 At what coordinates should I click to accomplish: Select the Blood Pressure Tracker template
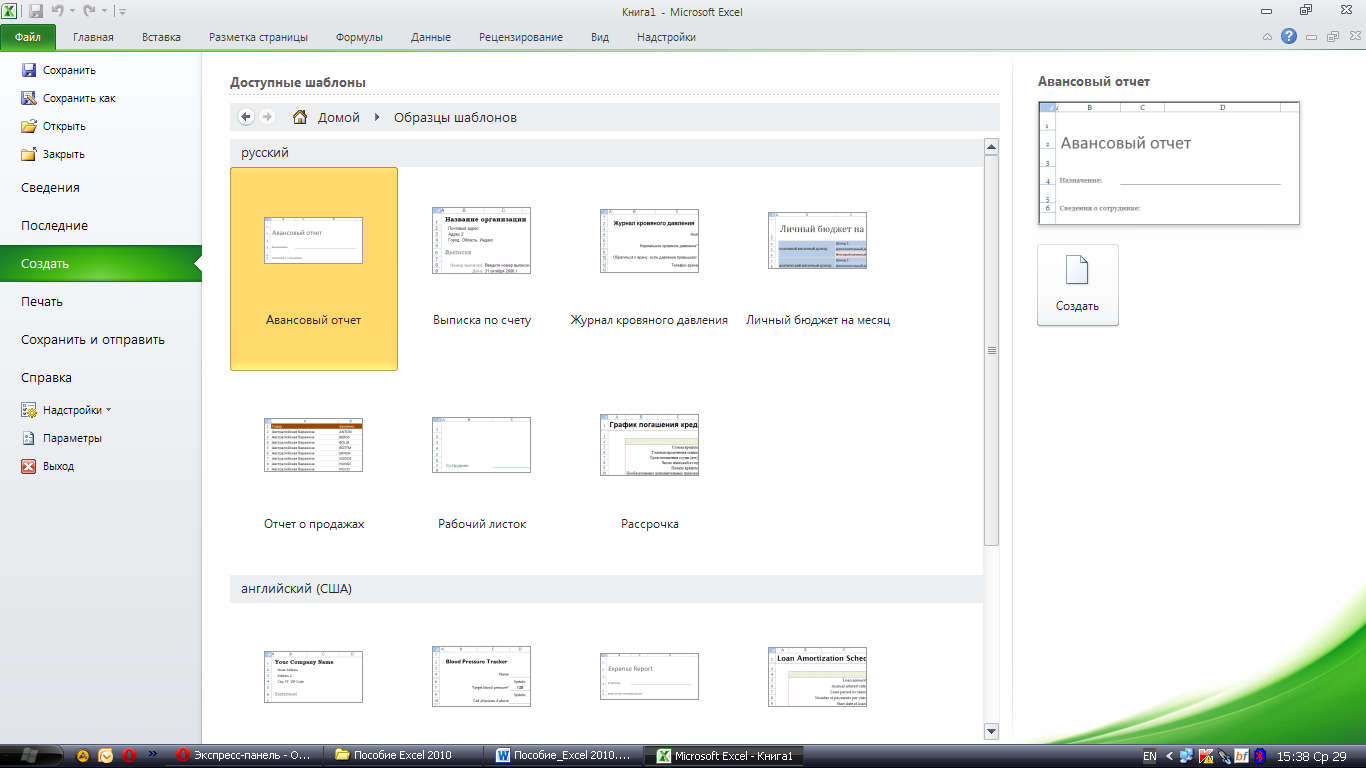coord(482,677)
